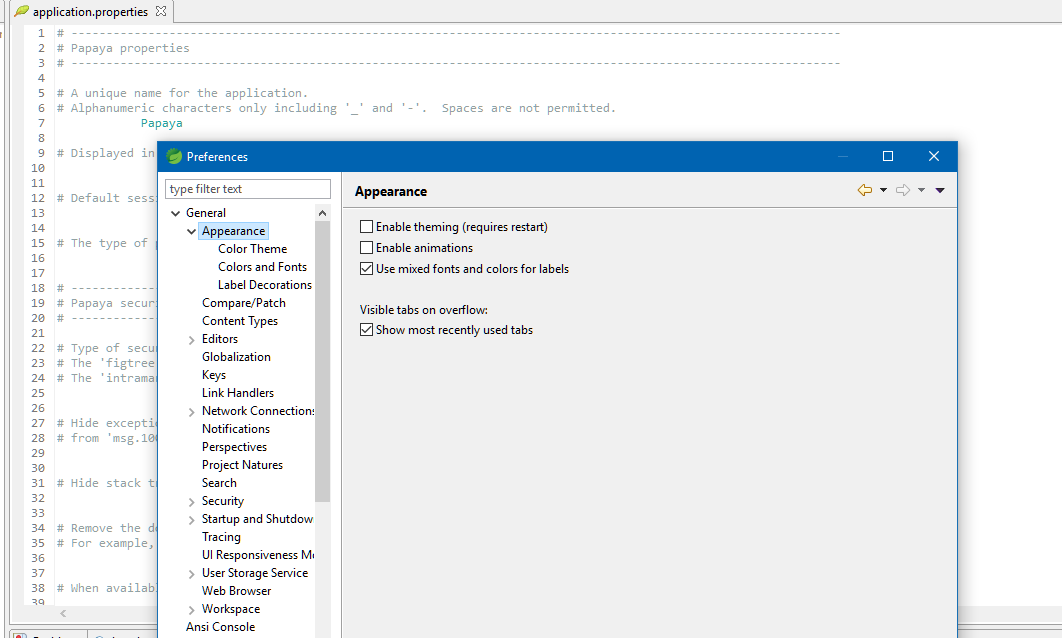Click the editor horizontal scroll left arrow
Viewport: 1062px width, 638px height.
63,614
